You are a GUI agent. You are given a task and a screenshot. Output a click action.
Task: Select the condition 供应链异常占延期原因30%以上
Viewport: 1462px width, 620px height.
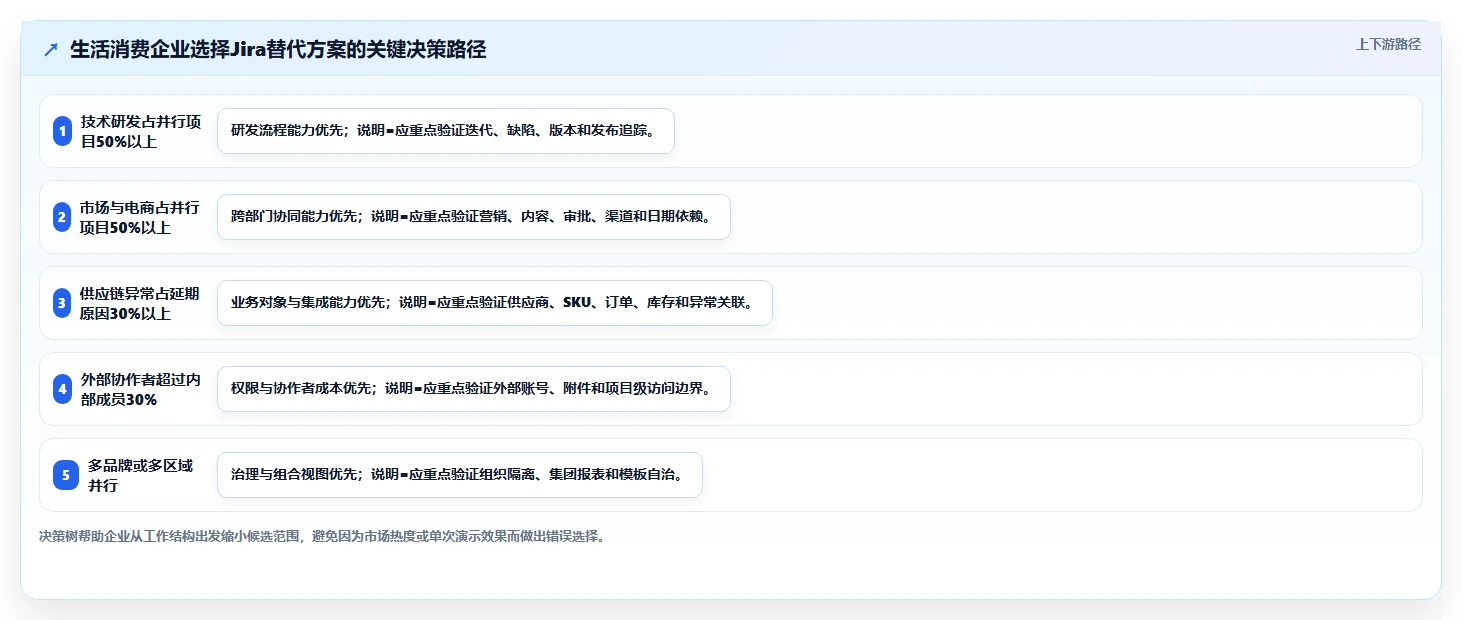pyautogui.click(x=141, y=303)
